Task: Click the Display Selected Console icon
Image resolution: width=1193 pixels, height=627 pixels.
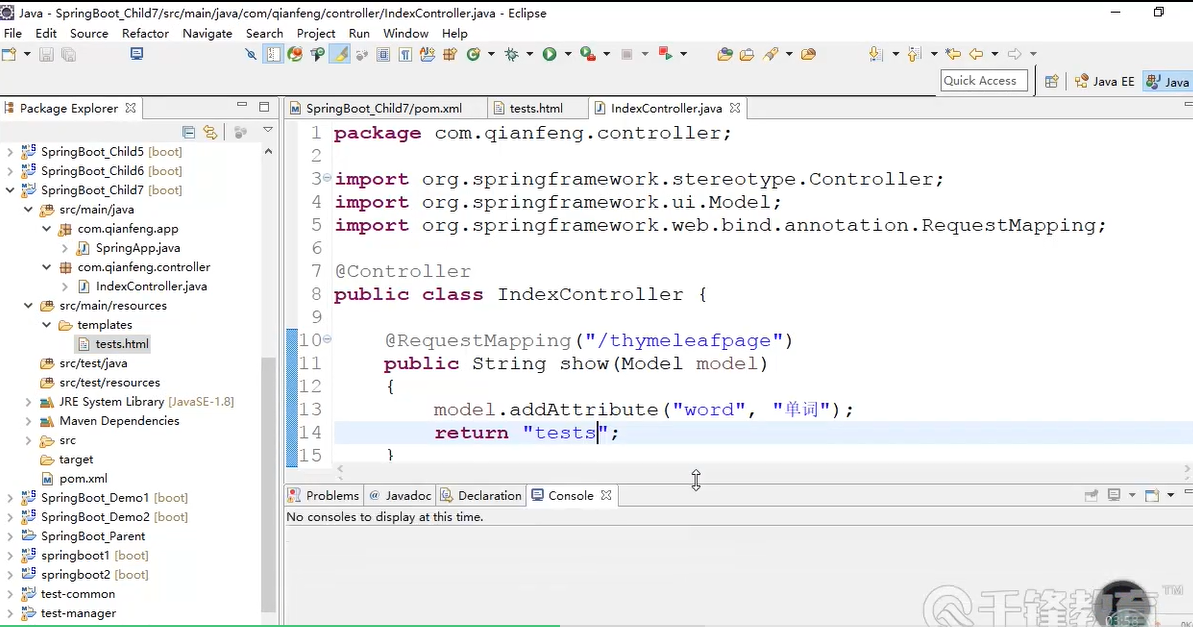Action: tap(1114, 495)
